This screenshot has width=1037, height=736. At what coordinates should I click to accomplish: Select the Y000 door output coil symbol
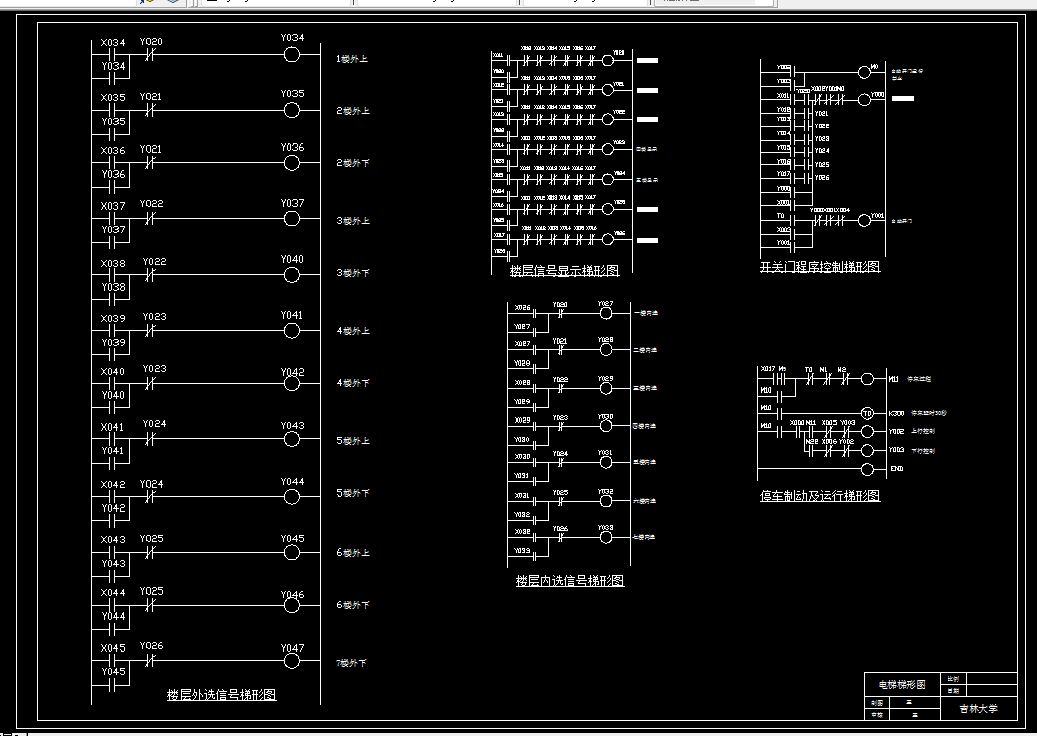coord(864,100)
